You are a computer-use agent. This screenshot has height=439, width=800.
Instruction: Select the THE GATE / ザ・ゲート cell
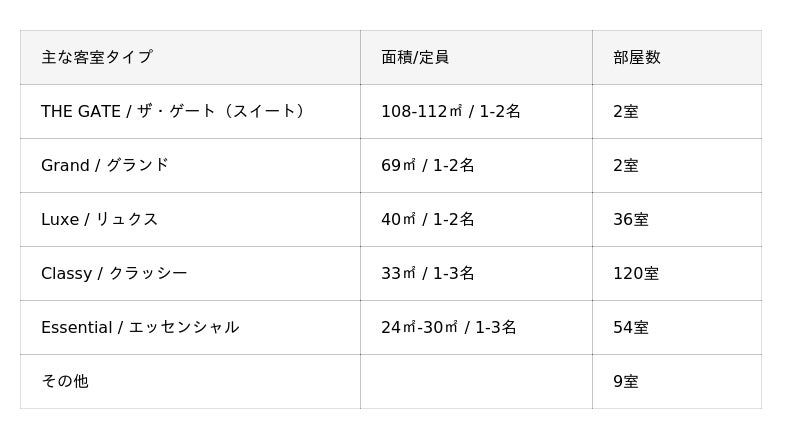tap(173, 112)
